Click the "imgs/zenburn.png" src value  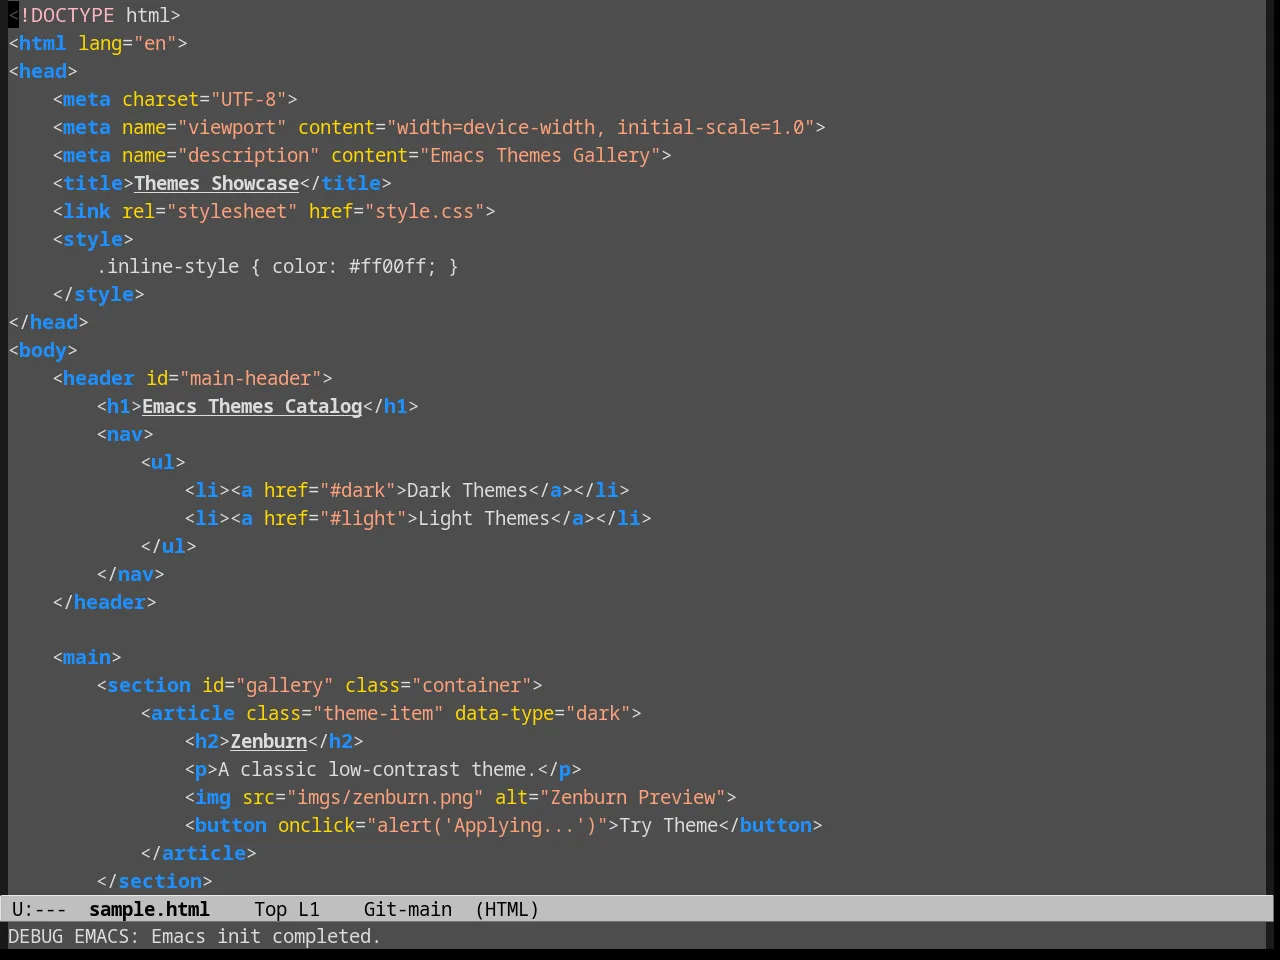tap(385, 797)
